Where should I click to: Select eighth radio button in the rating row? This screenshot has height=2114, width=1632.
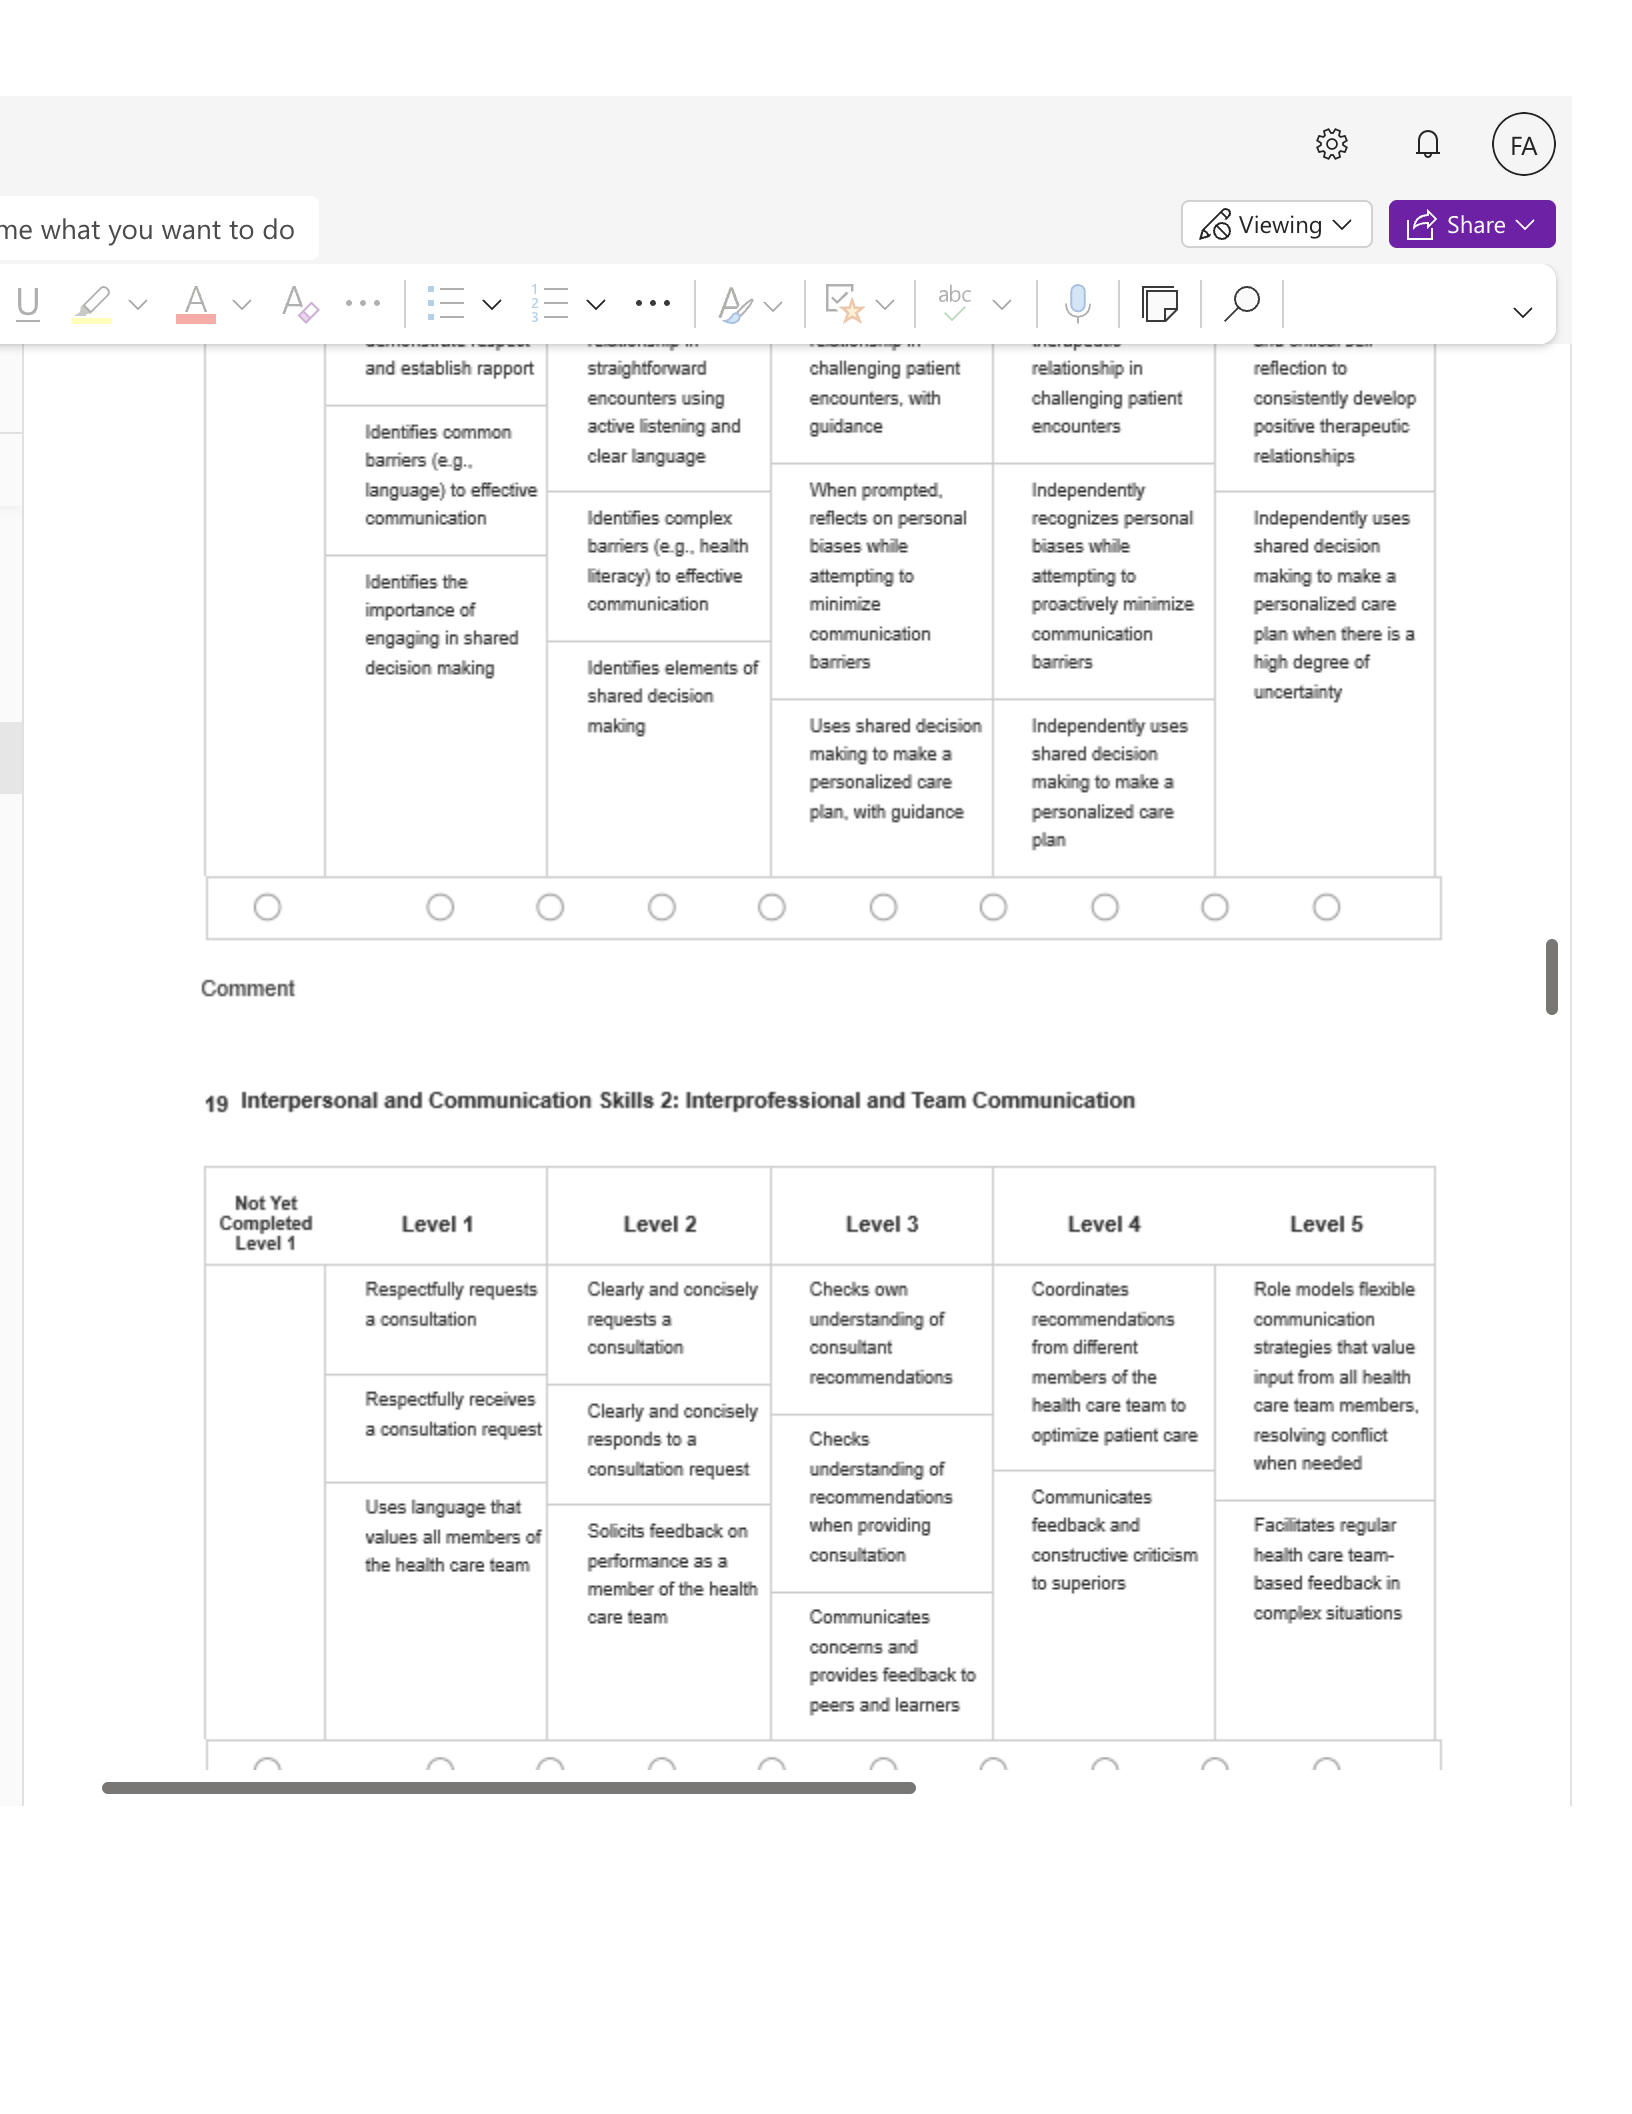click(1104, 907)
